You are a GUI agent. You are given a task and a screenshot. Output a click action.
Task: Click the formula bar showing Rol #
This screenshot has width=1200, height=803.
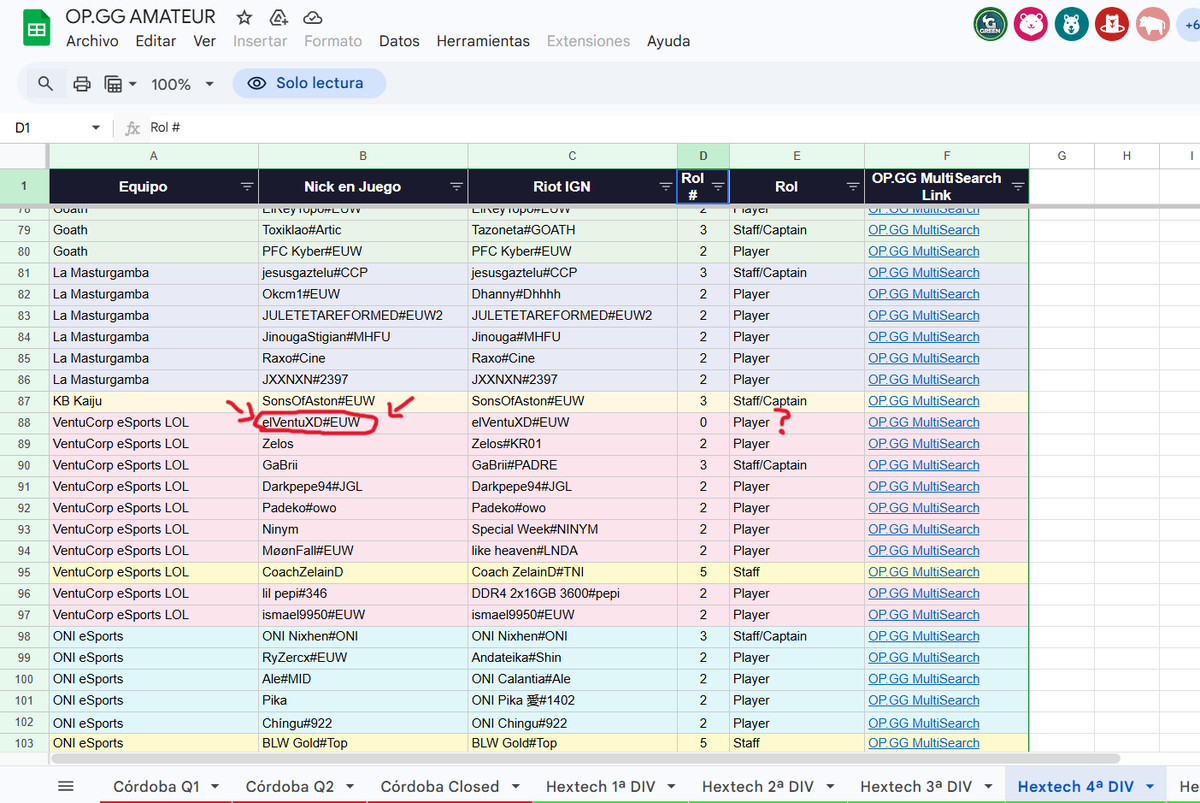click(670, 128)
